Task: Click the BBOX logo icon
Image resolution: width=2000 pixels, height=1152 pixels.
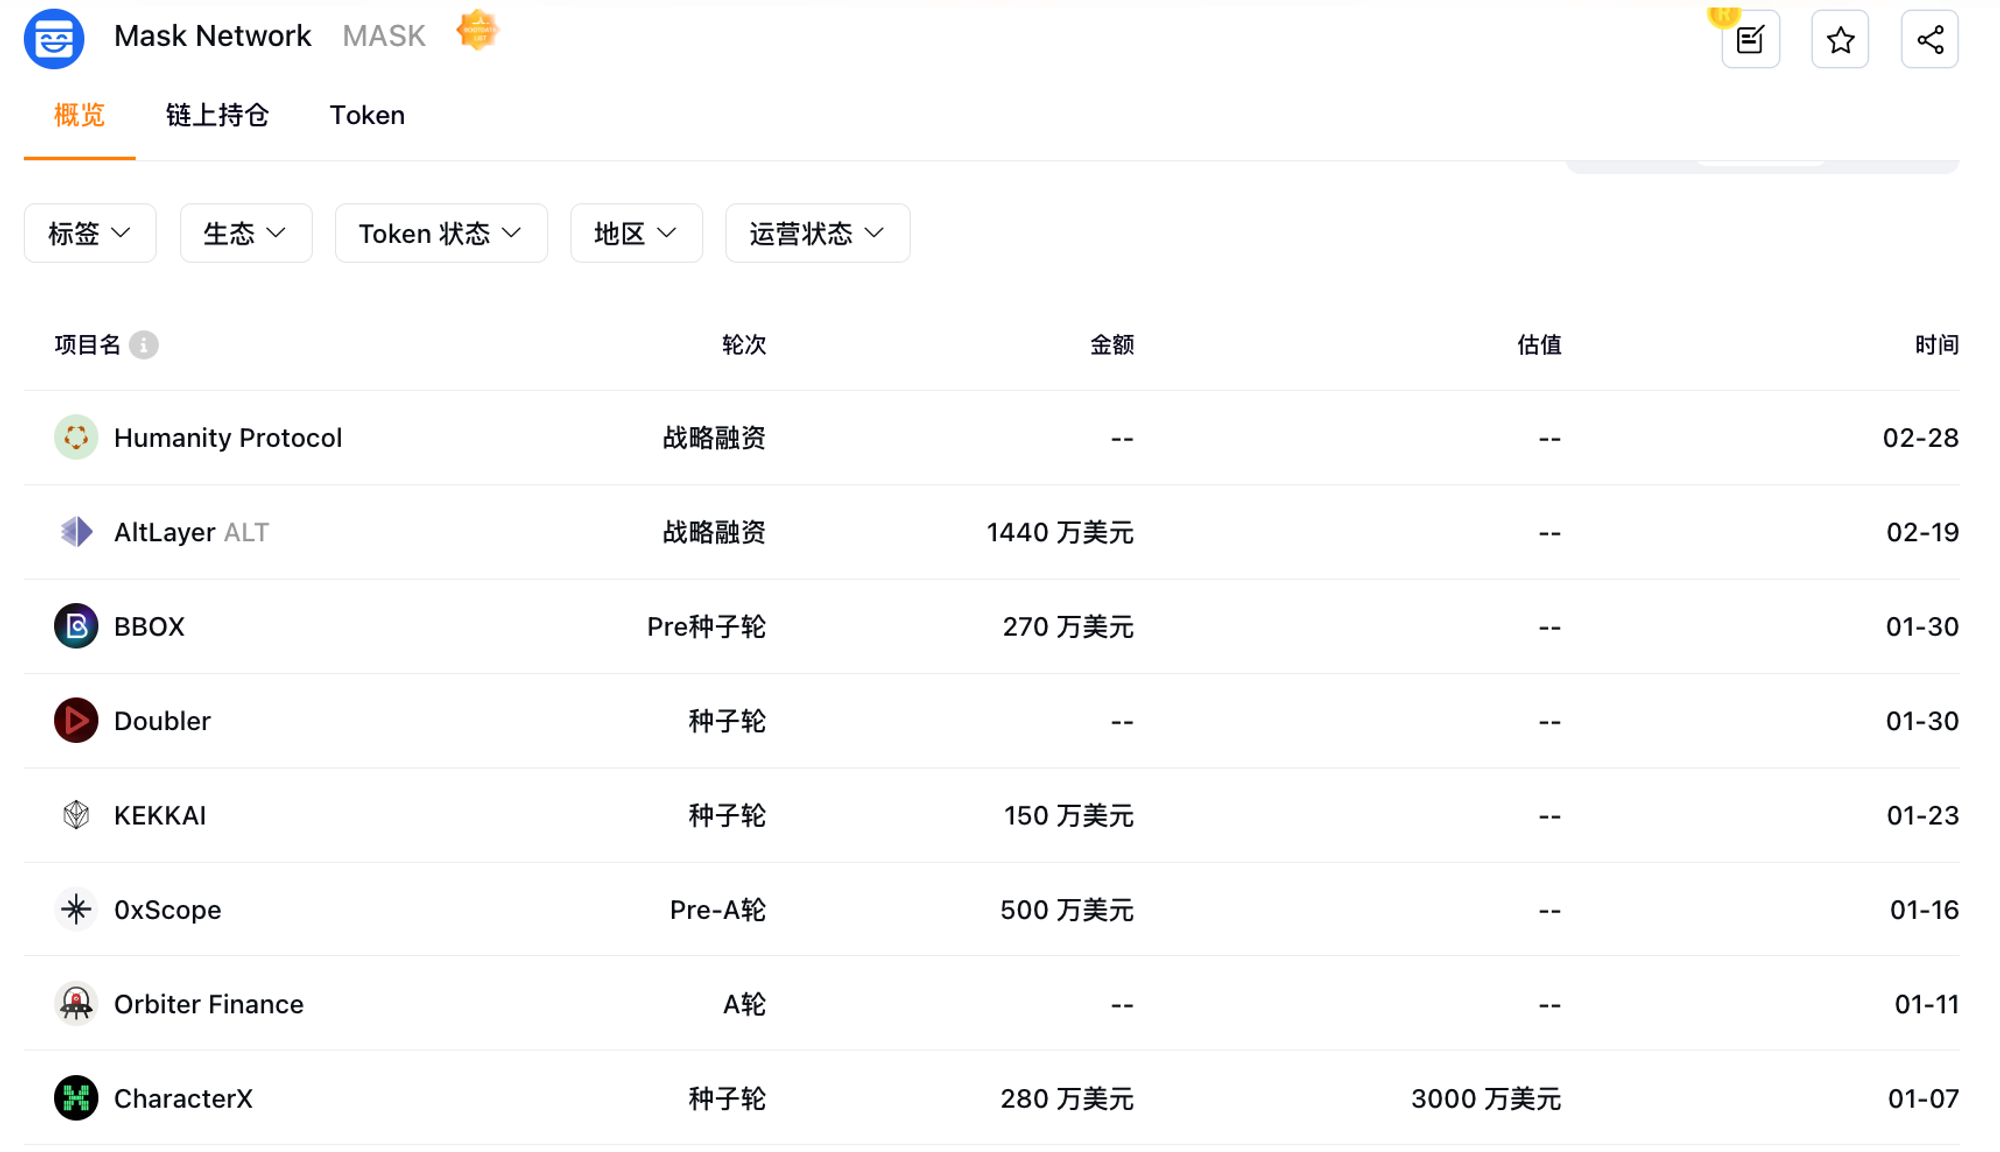Action: 76,626
